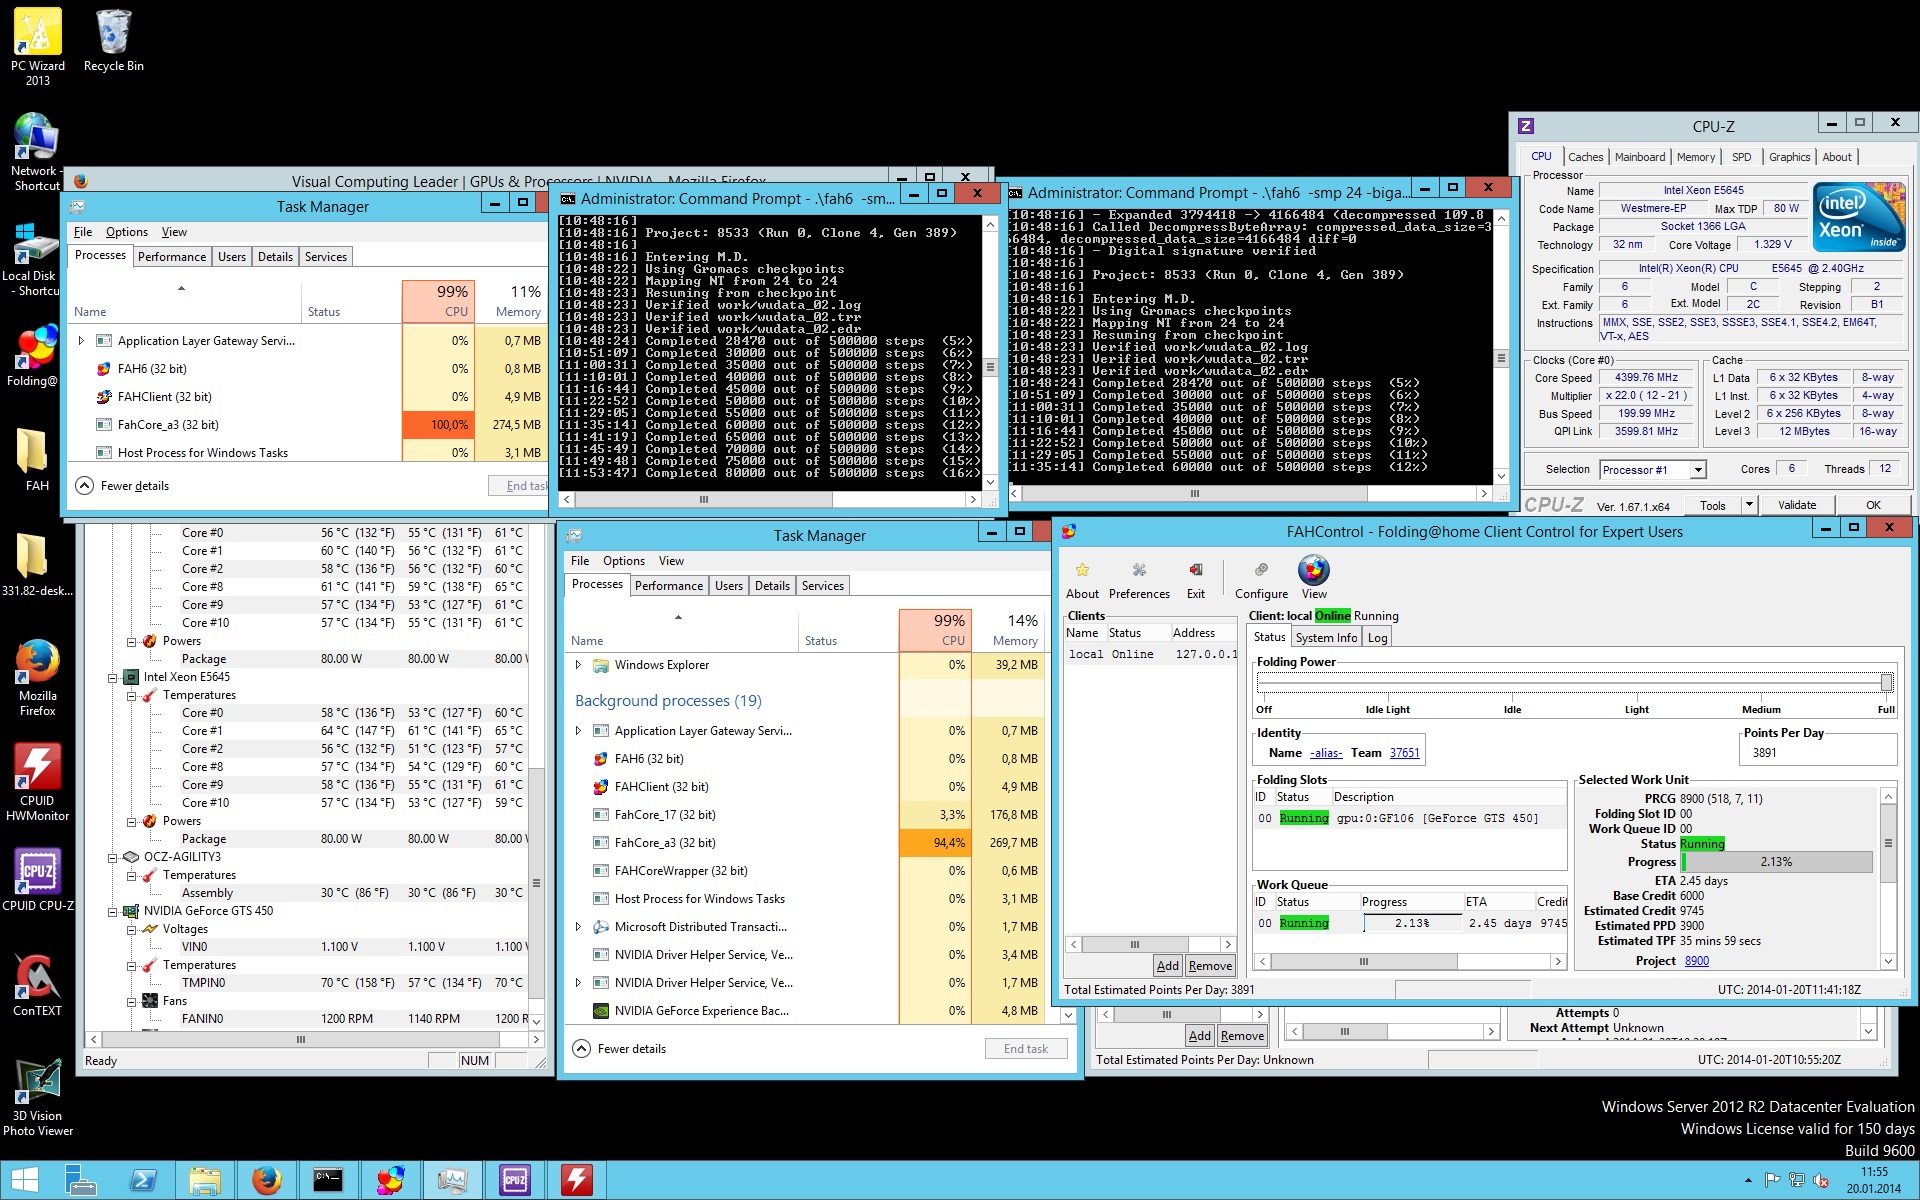Click the End task button in lower Task Manager

point(1026,1049)
